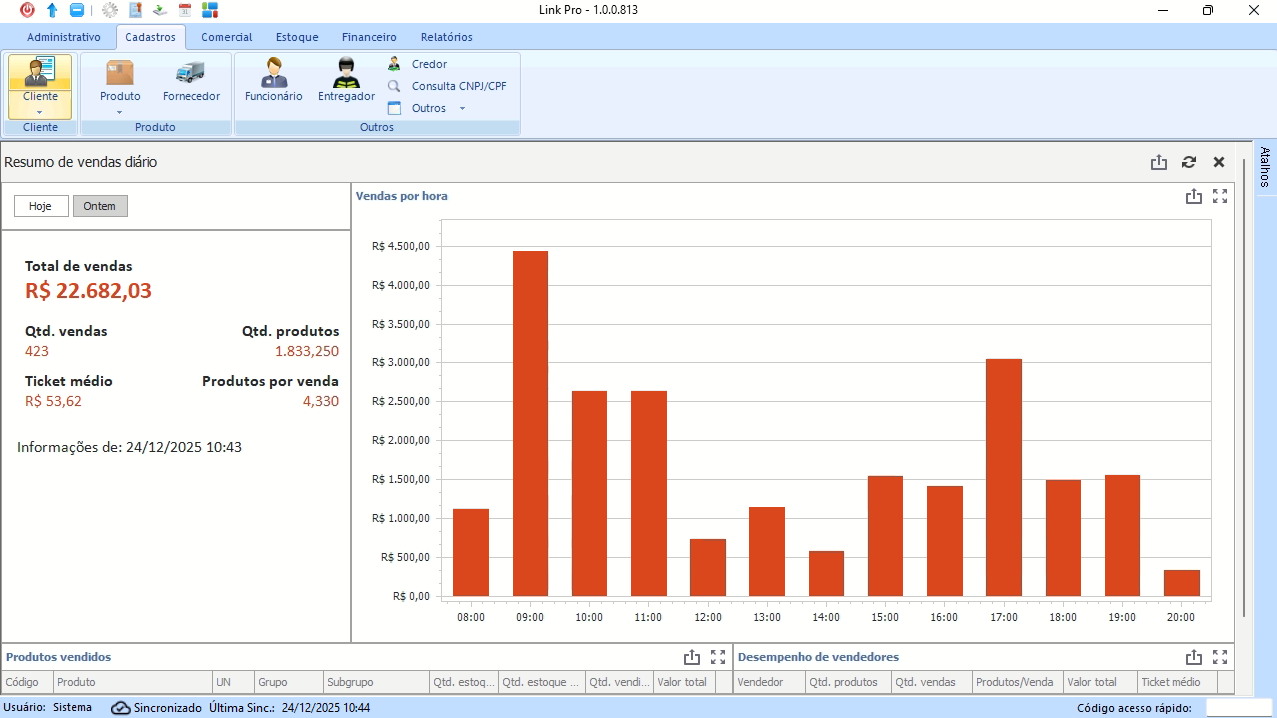
Task: Click the Sincronizado cloud icon
Action: click(121, 708)
